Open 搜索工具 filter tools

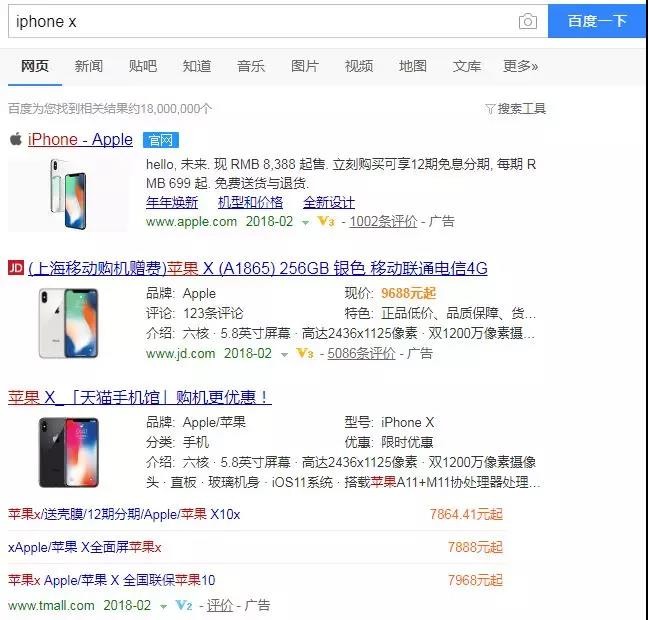(515, 109)
